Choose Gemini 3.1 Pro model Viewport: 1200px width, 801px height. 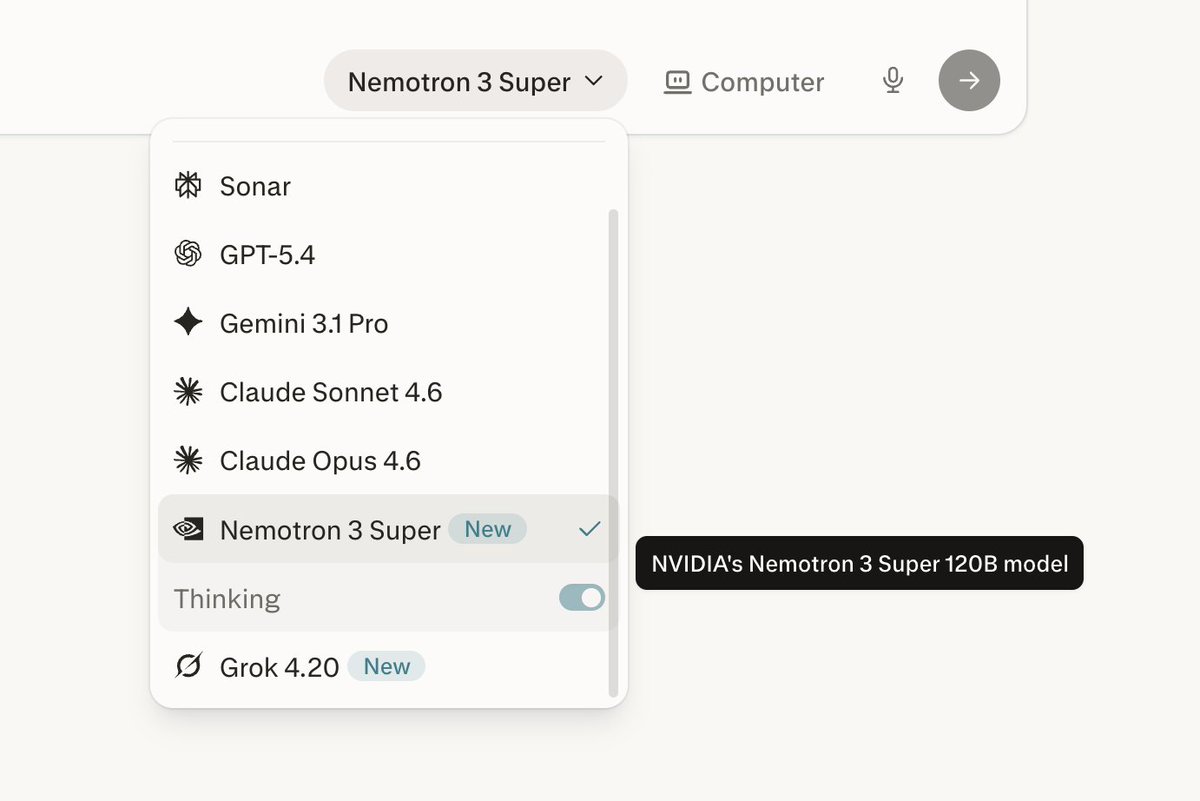pos(304,323)
